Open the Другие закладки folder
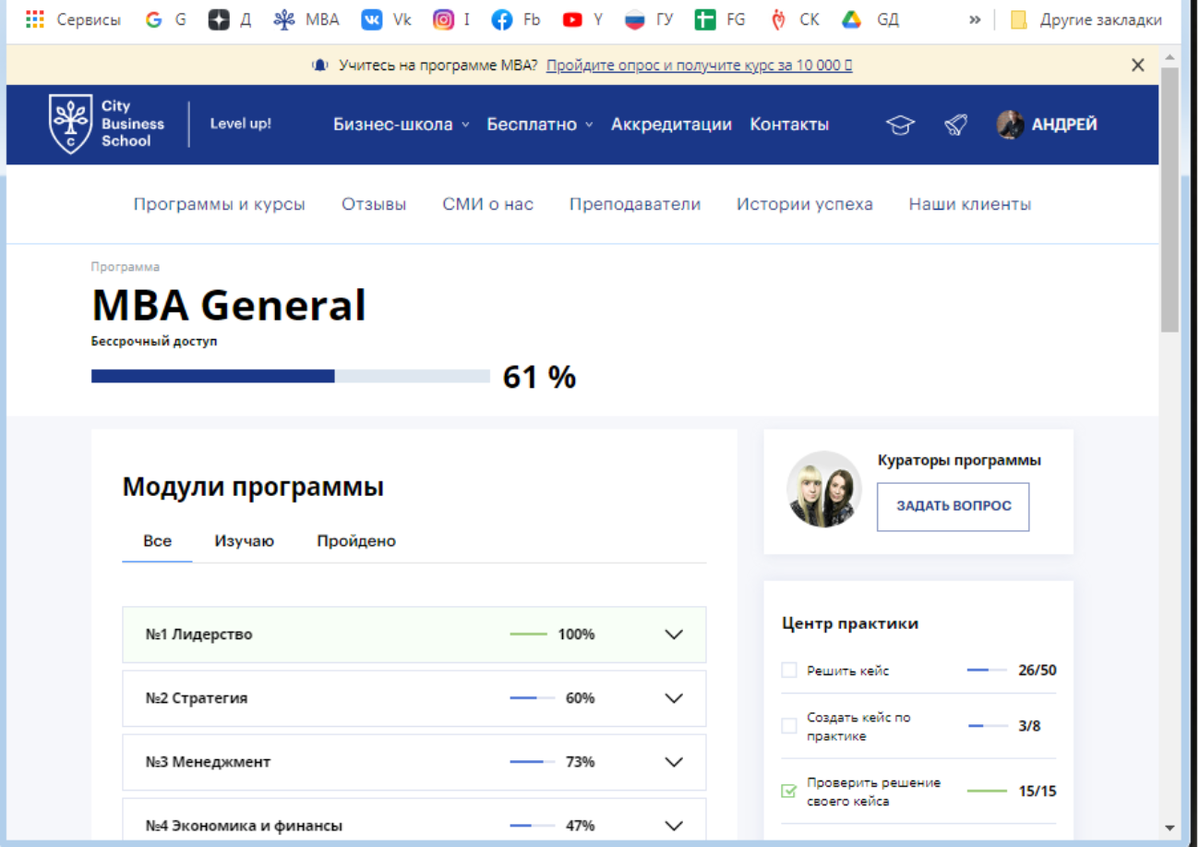The height and width of the screenshot is (847, 1200). pos(1086,19)
